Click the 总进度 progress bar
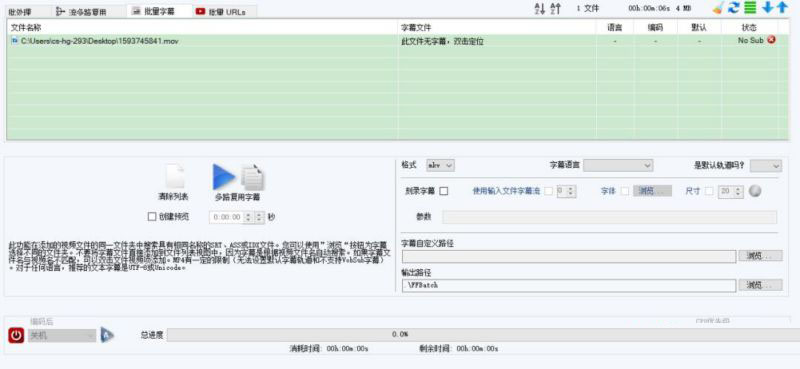Screen dimensions: 800x369 (483, 334)
